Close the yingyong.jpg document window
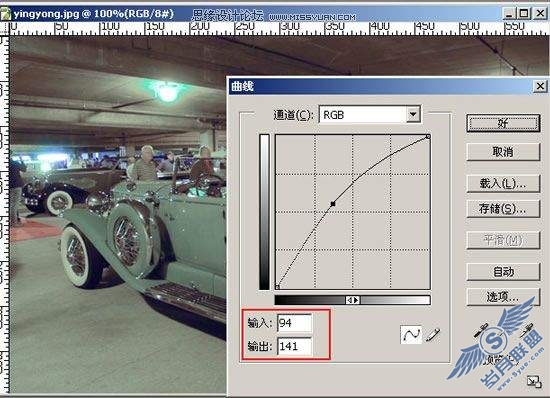 [x=540, y=14]
